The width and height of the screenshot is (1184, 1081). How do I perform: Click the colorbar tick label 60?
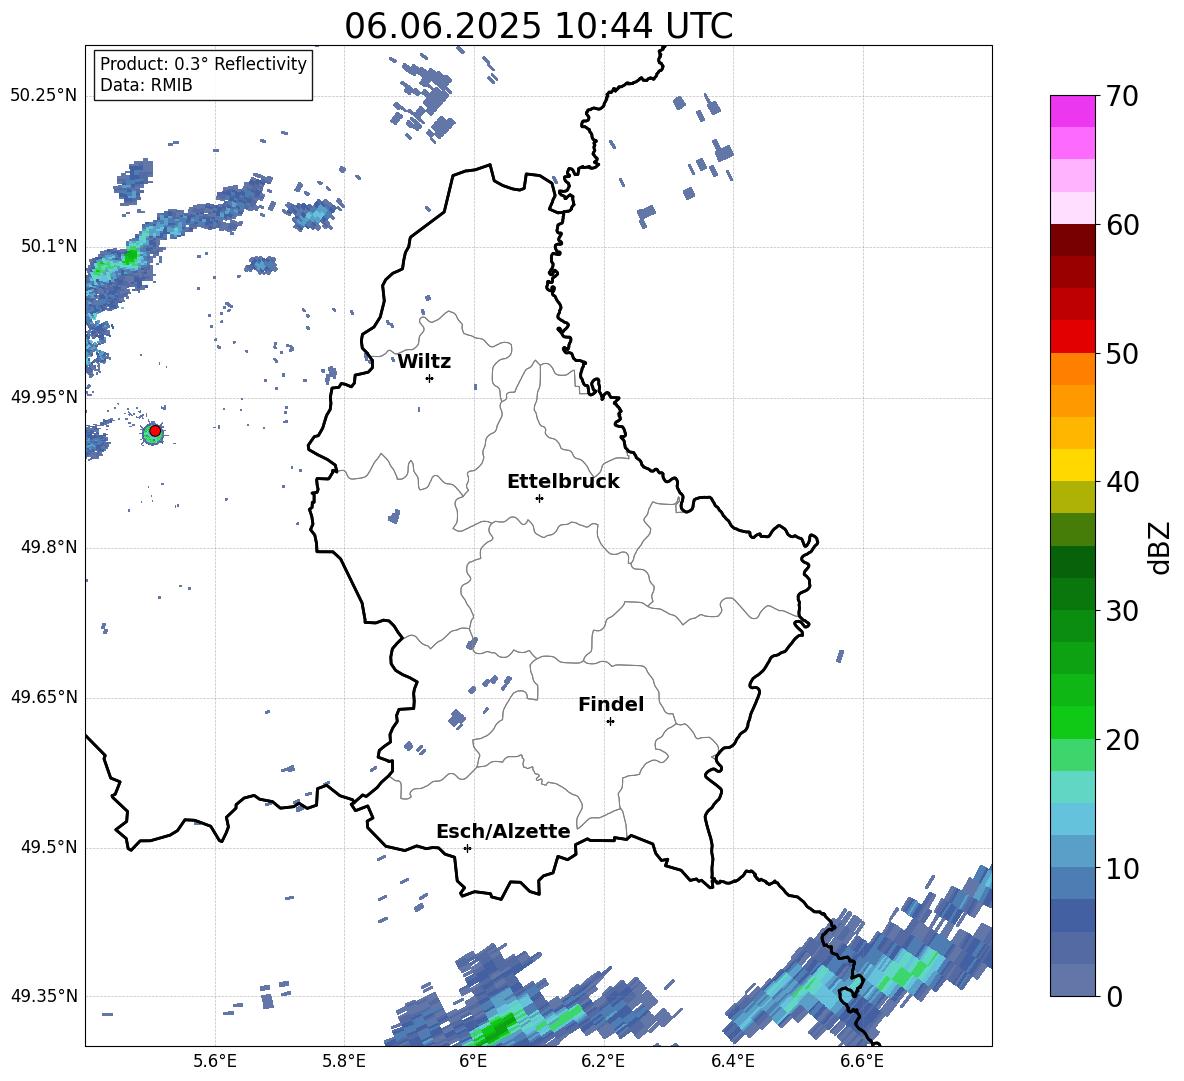1122,225
